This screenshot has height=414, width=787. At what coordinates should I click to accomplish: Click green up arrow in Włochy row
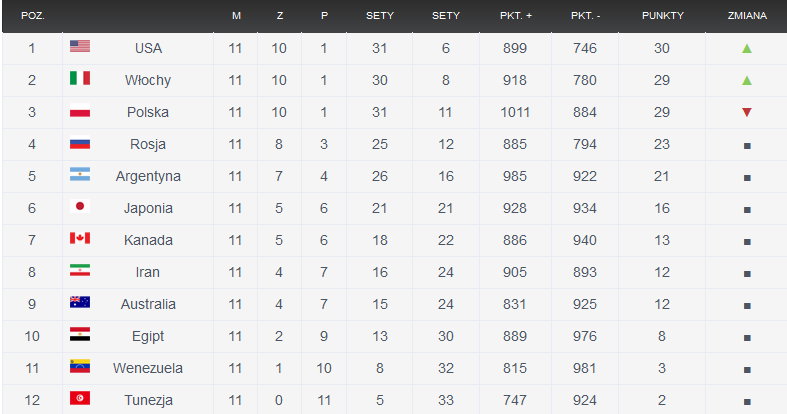tap(747, 80)
